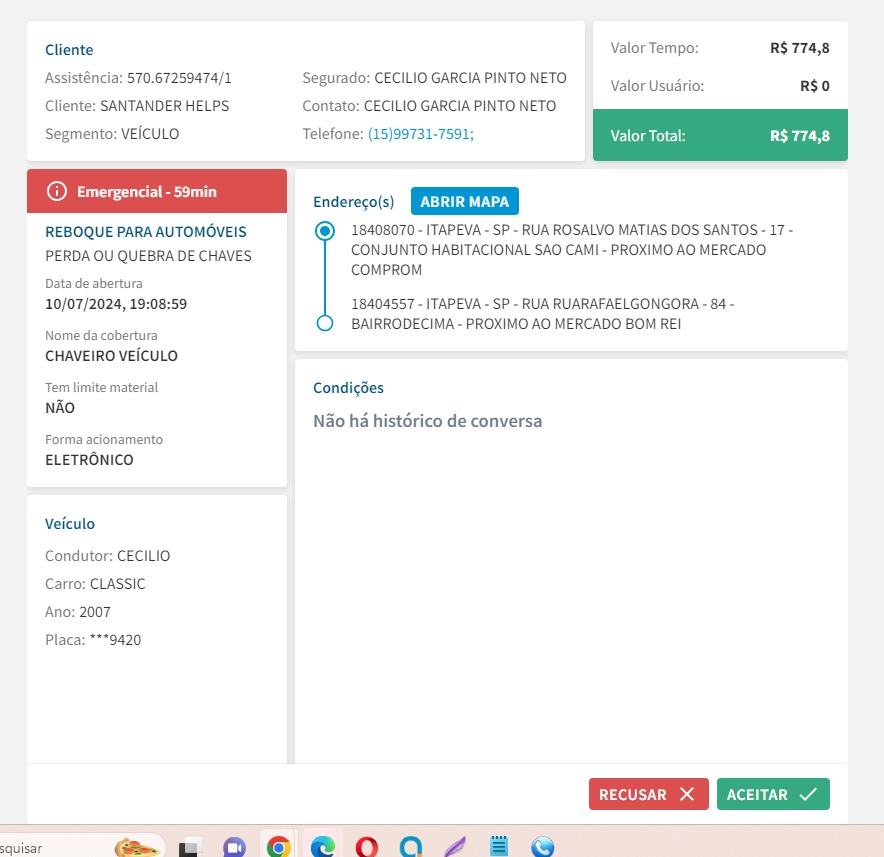Open the purple feather app in taskbar
The image size is (884, 857).
tap(455, 846)
